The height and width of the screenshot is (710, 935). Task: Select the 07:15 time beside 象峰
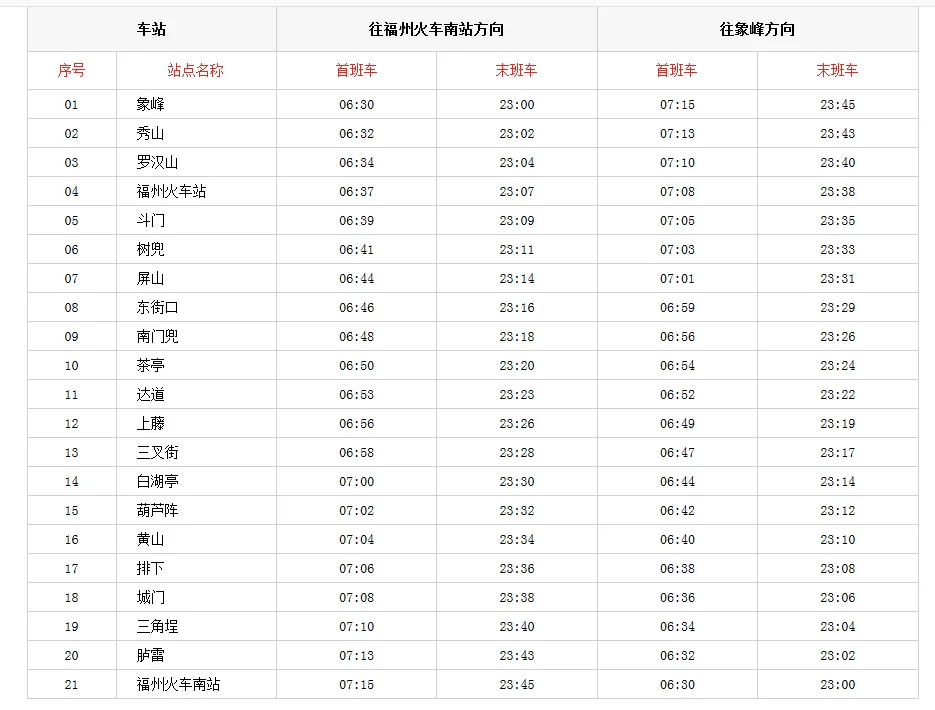(x=677, y=103)
